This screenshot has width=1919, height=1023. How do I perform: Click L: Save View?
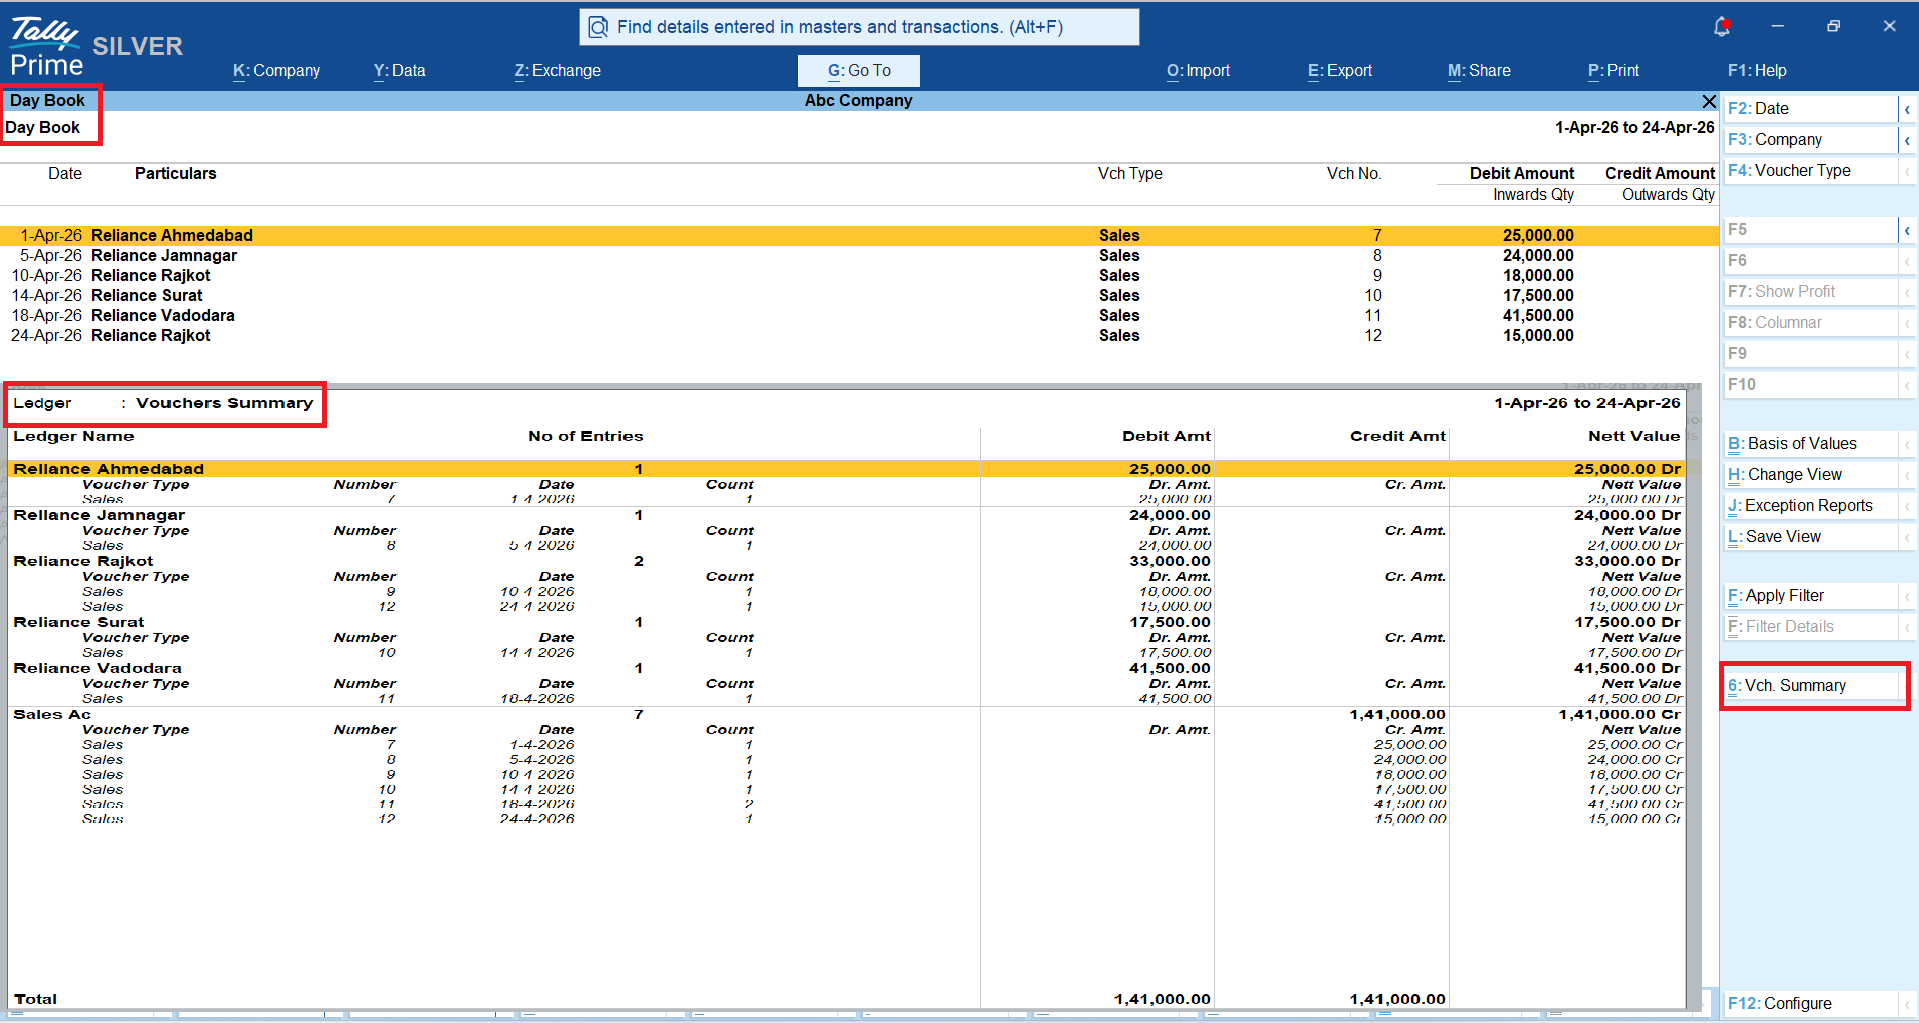click(1811, 537)
